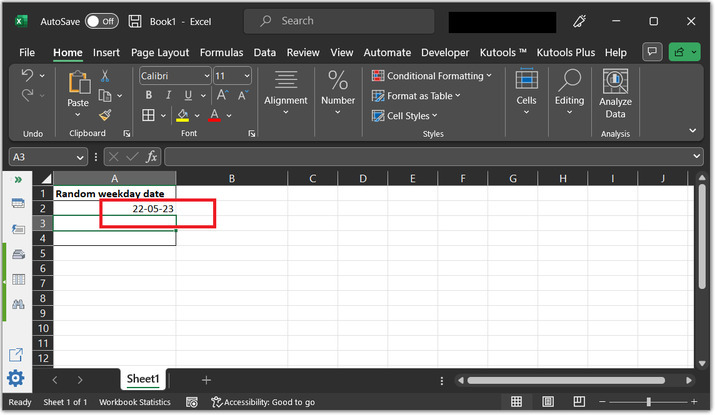Expand the Cells group

pyautogui.click(x=526, y=93)
